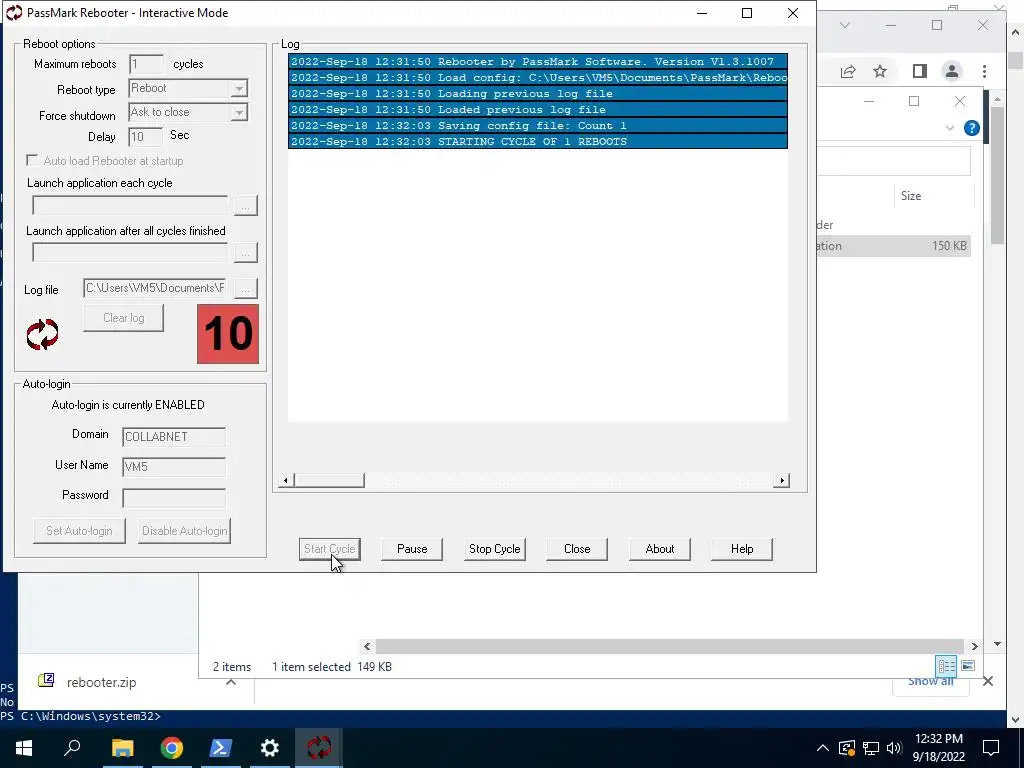Click the Rebooter taskbar icon

319,748
